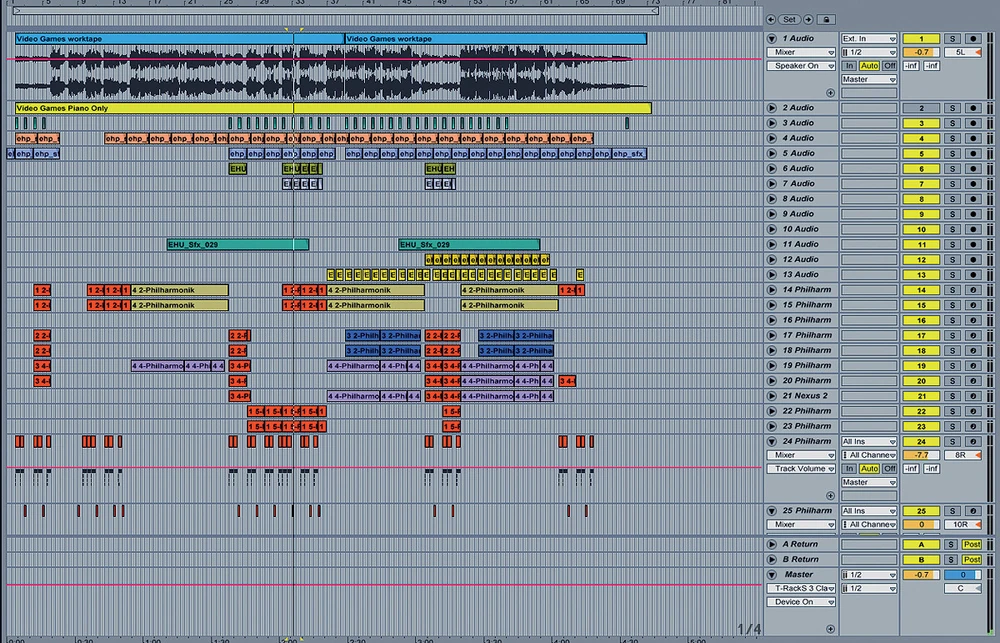
Task: Collapse the Master track
Action: [772, 575]
